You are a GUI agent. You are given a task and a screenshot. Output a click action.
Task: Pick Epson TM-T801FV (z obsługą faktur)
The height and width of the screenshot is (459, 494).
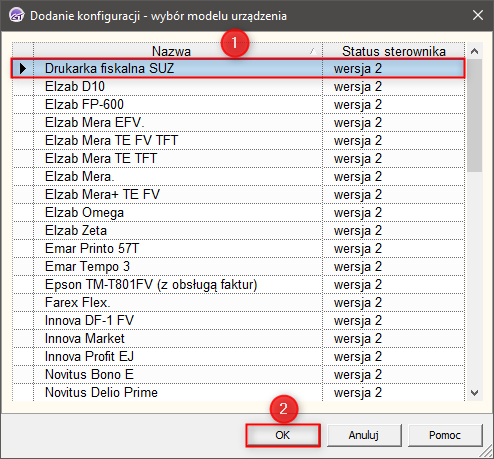[x=239, y=285]
